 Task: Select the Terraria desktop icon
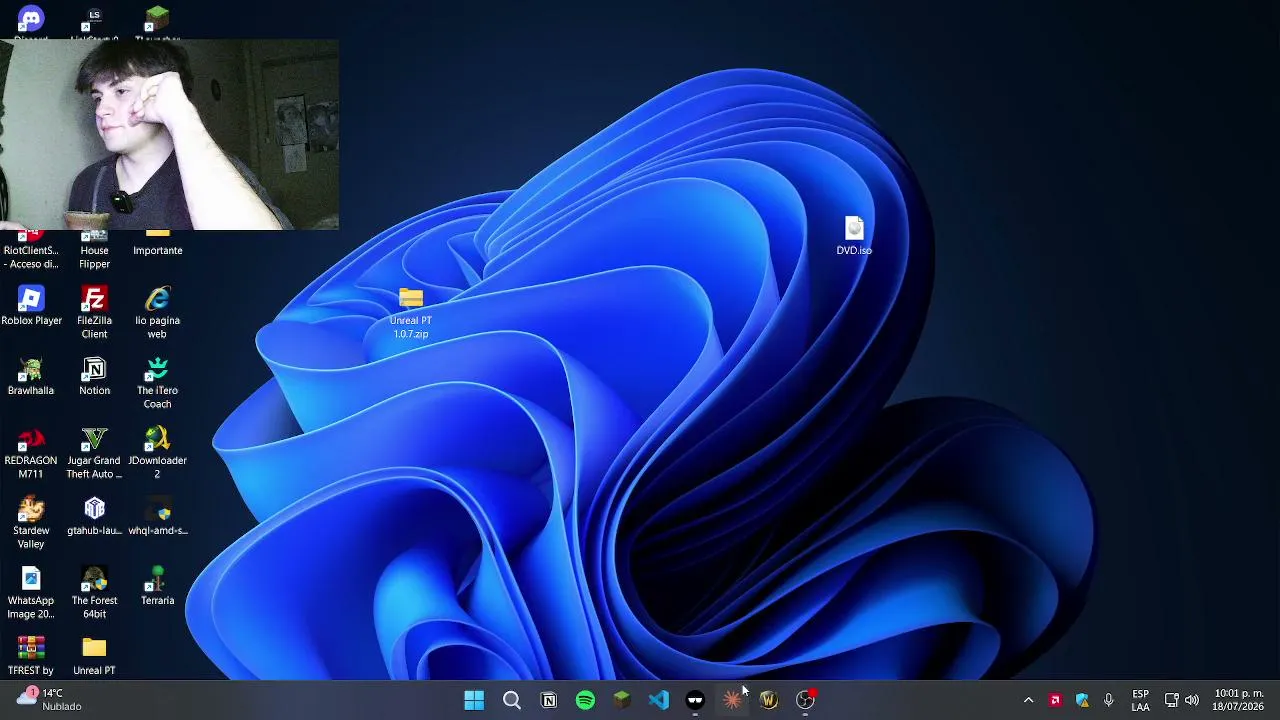[x=157, y=586]
